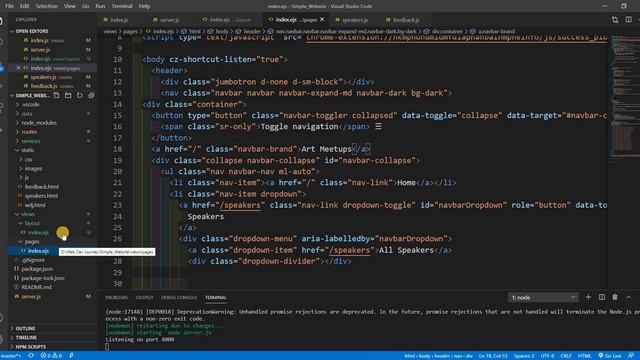
Task: Change indentation via 'Spaces: 2'
Action: tap(524, 356)
